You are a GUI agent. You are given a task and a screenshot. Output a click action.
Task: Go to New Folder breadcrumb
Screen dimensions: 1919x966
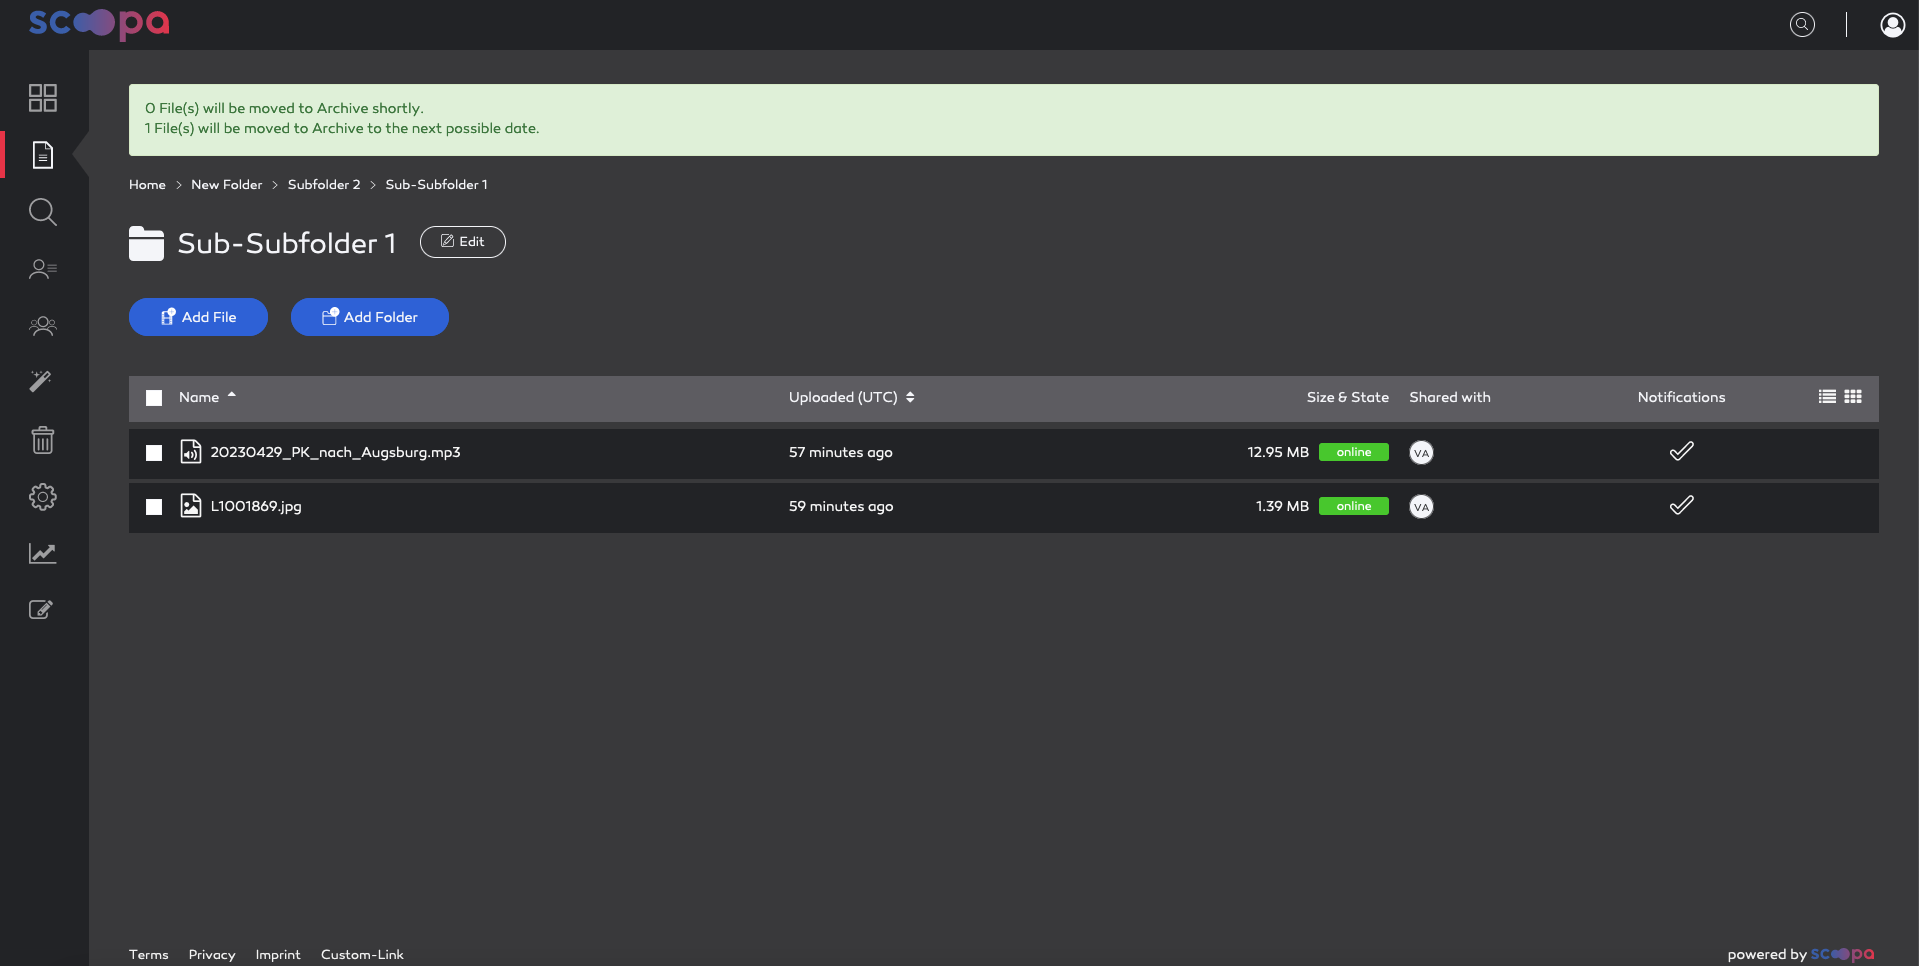(227, 185)
